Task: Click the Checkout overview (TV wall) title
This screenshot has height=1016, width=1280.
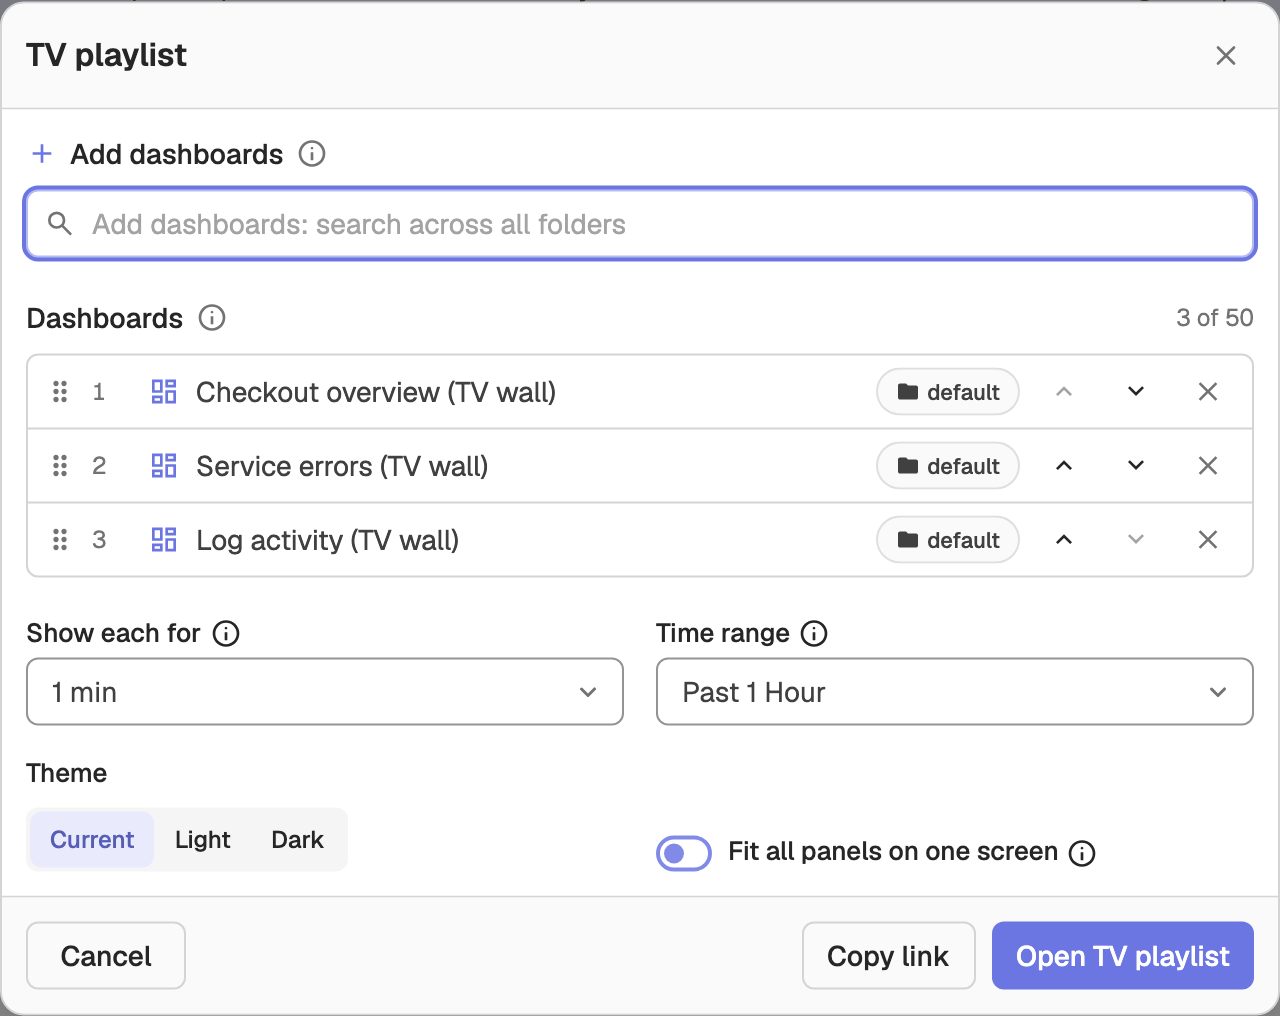Action: point(376,392)
